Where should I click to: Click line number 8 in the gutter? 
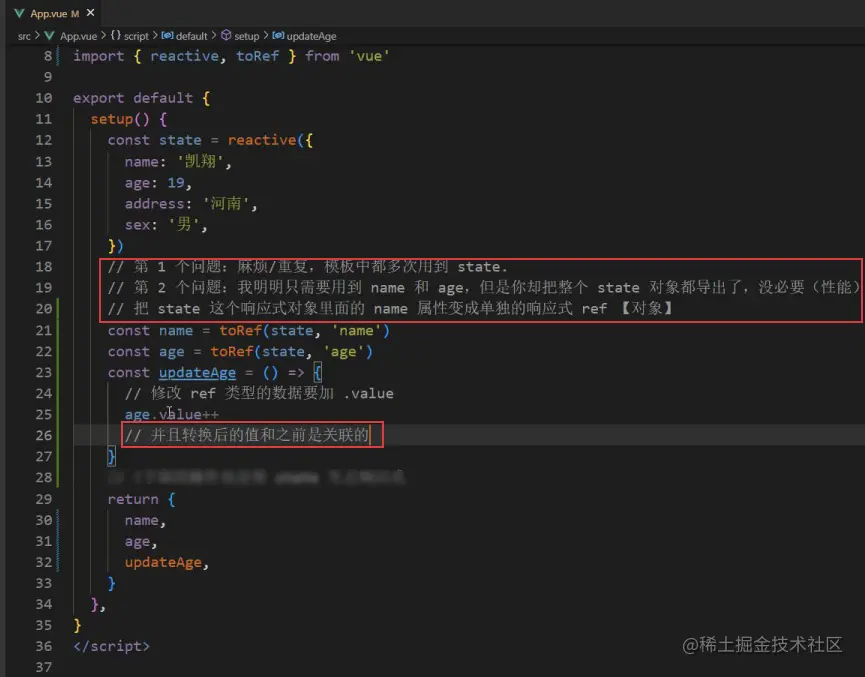(x=48, y=56)
